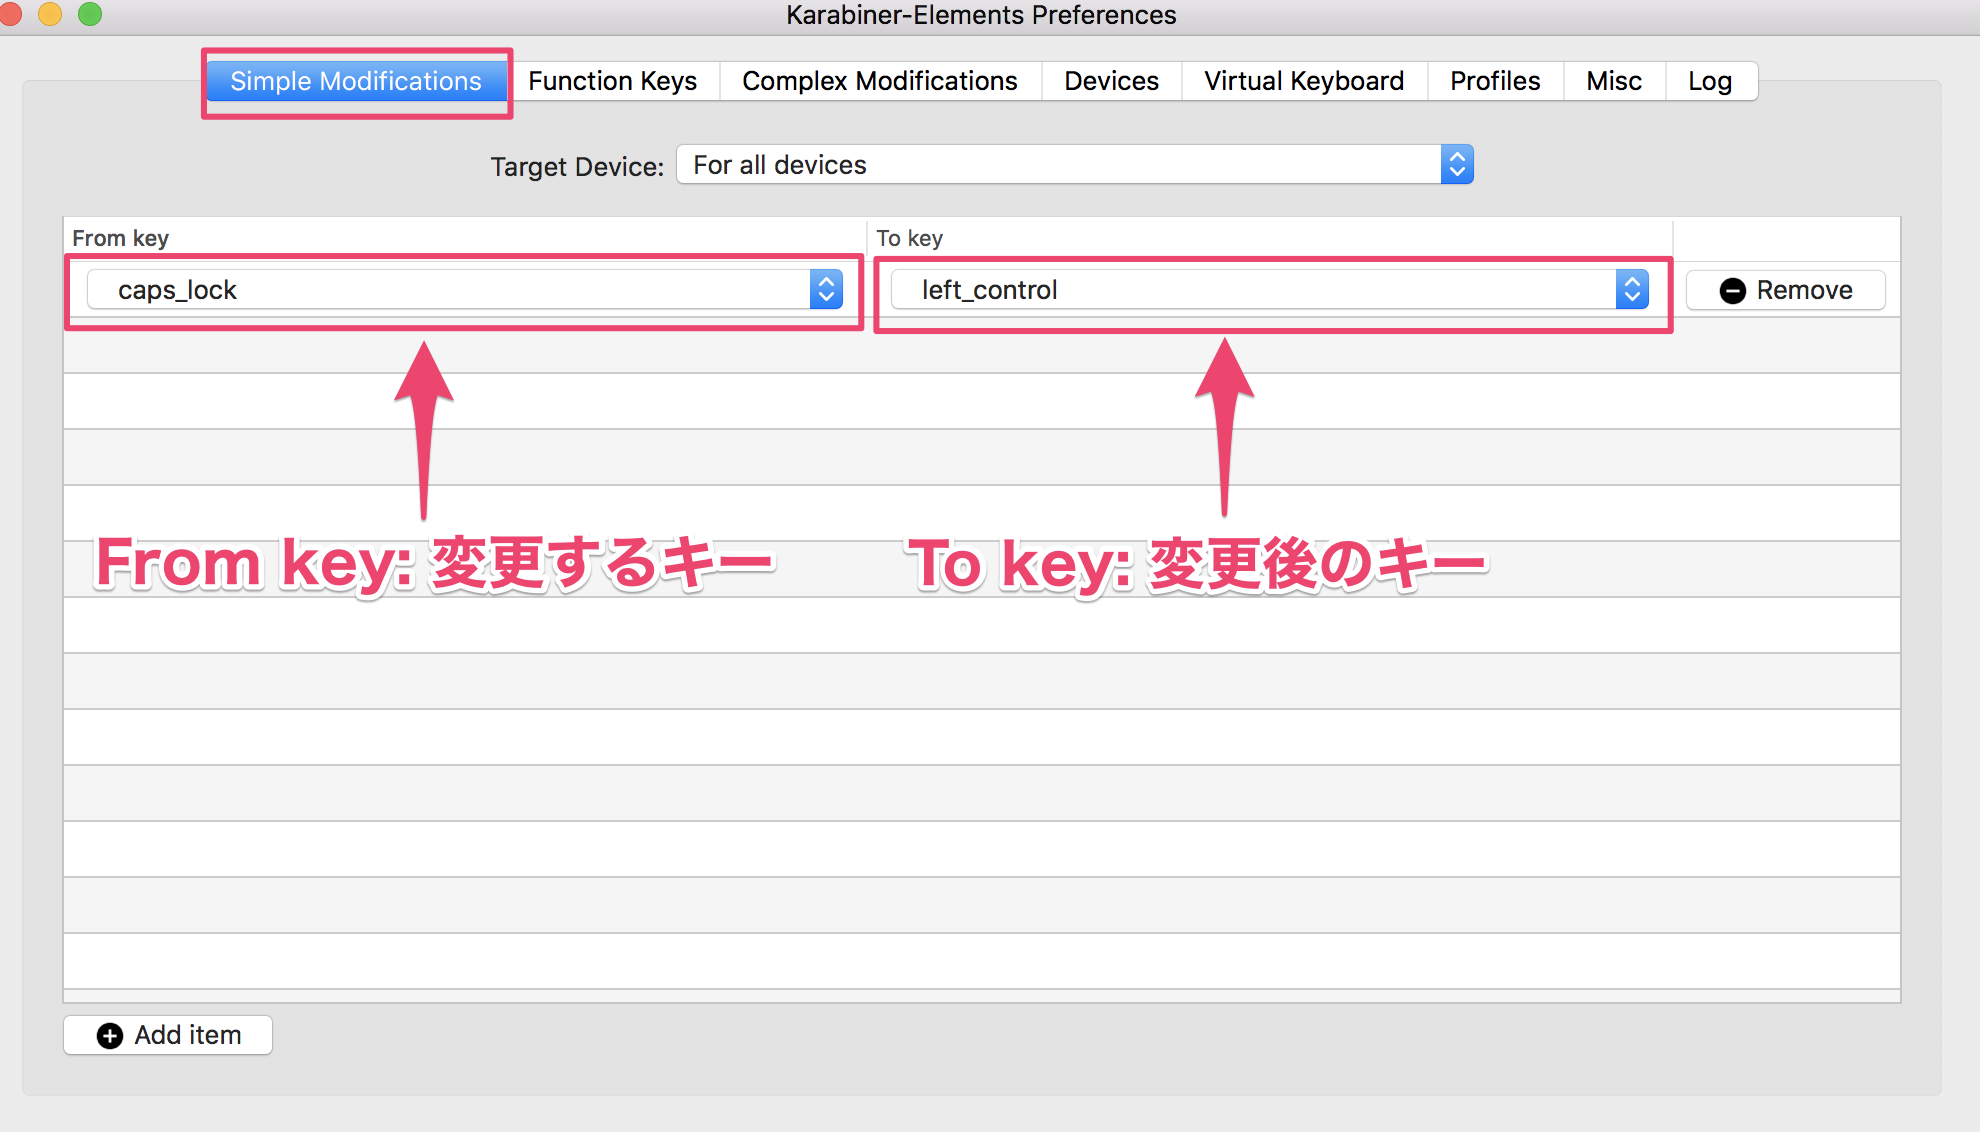This screenshot has height=1132, width=1980.
Task: Click the blue arrows in the caps_lock field
Action: [825, 289]
